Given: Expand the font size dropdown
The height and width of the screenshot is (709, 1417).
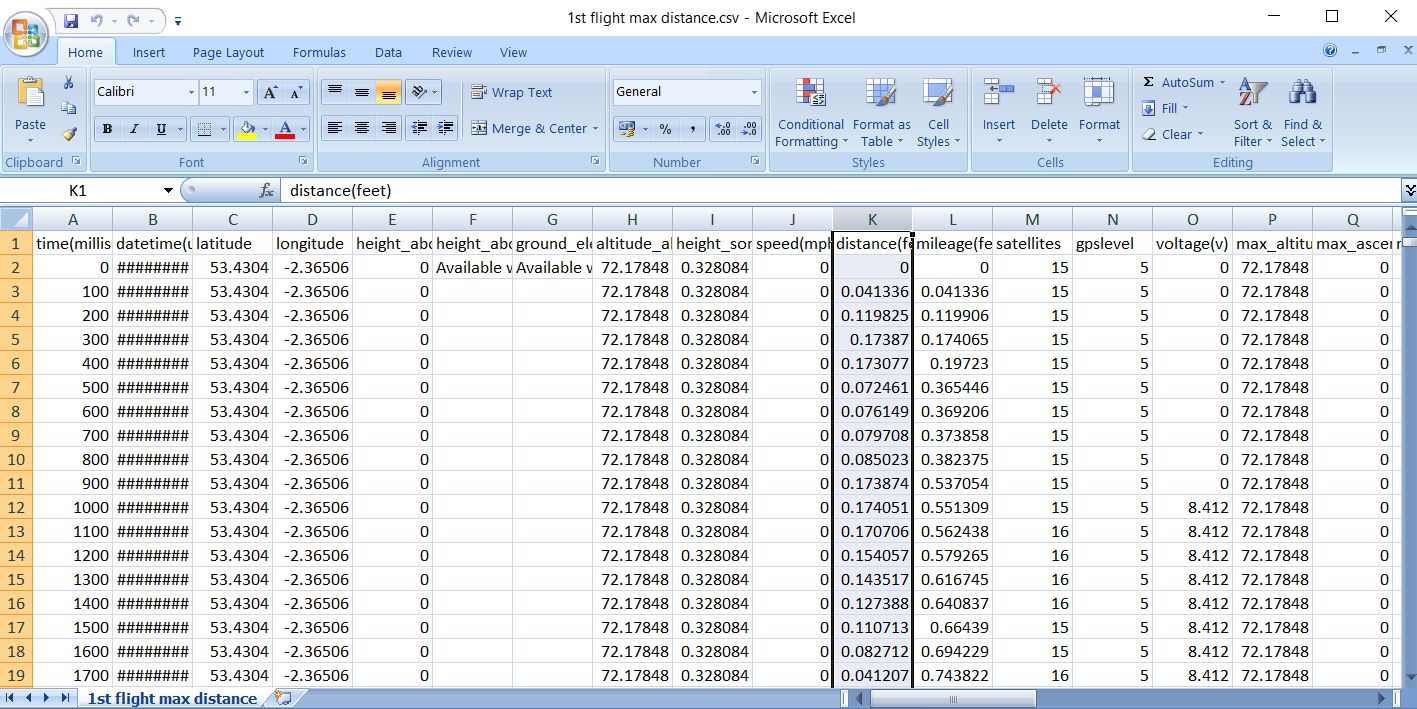Looking at the screenshot, I should point(246,92).
